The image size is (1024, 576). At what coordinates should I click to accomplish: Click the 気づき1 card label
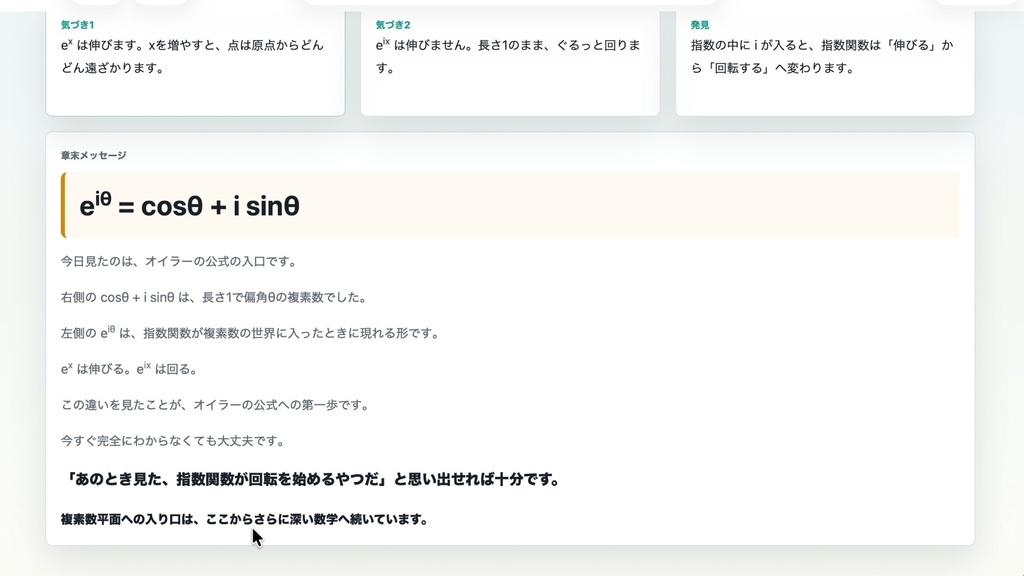(77, 25)
